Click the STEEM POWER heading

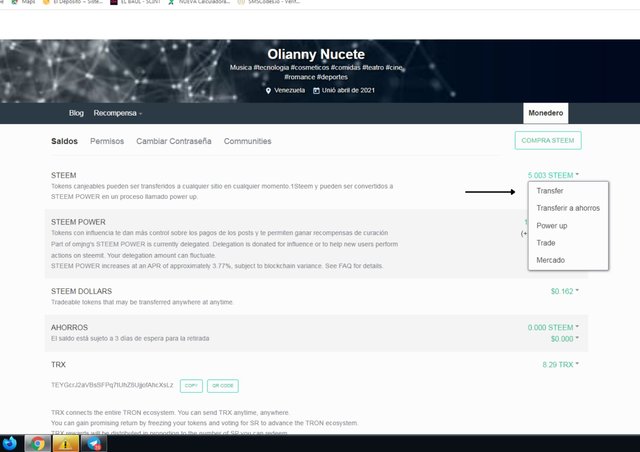[x=78, y=222]
